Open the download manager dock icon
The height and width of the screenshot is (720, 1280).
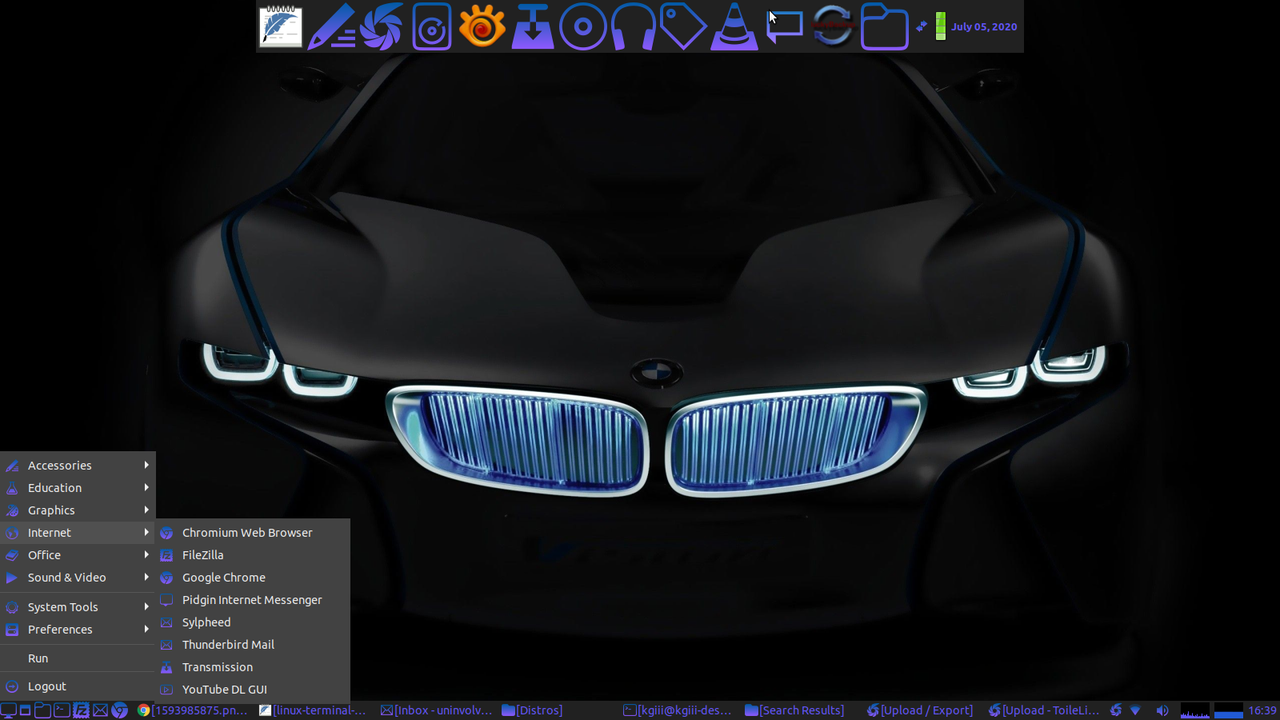point(533,27)
